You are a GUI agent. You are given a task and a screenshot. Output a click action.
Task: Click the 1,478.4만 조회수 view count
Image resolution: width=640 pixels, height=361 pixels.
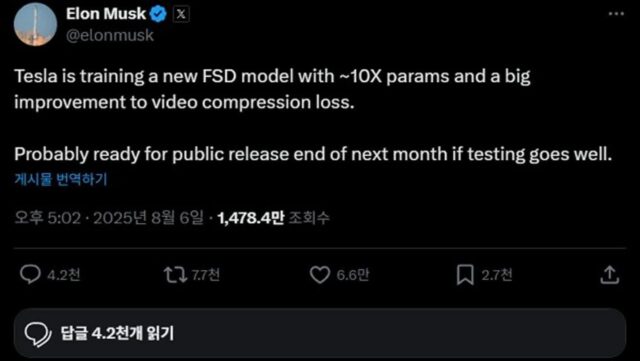tap(273, 218)
